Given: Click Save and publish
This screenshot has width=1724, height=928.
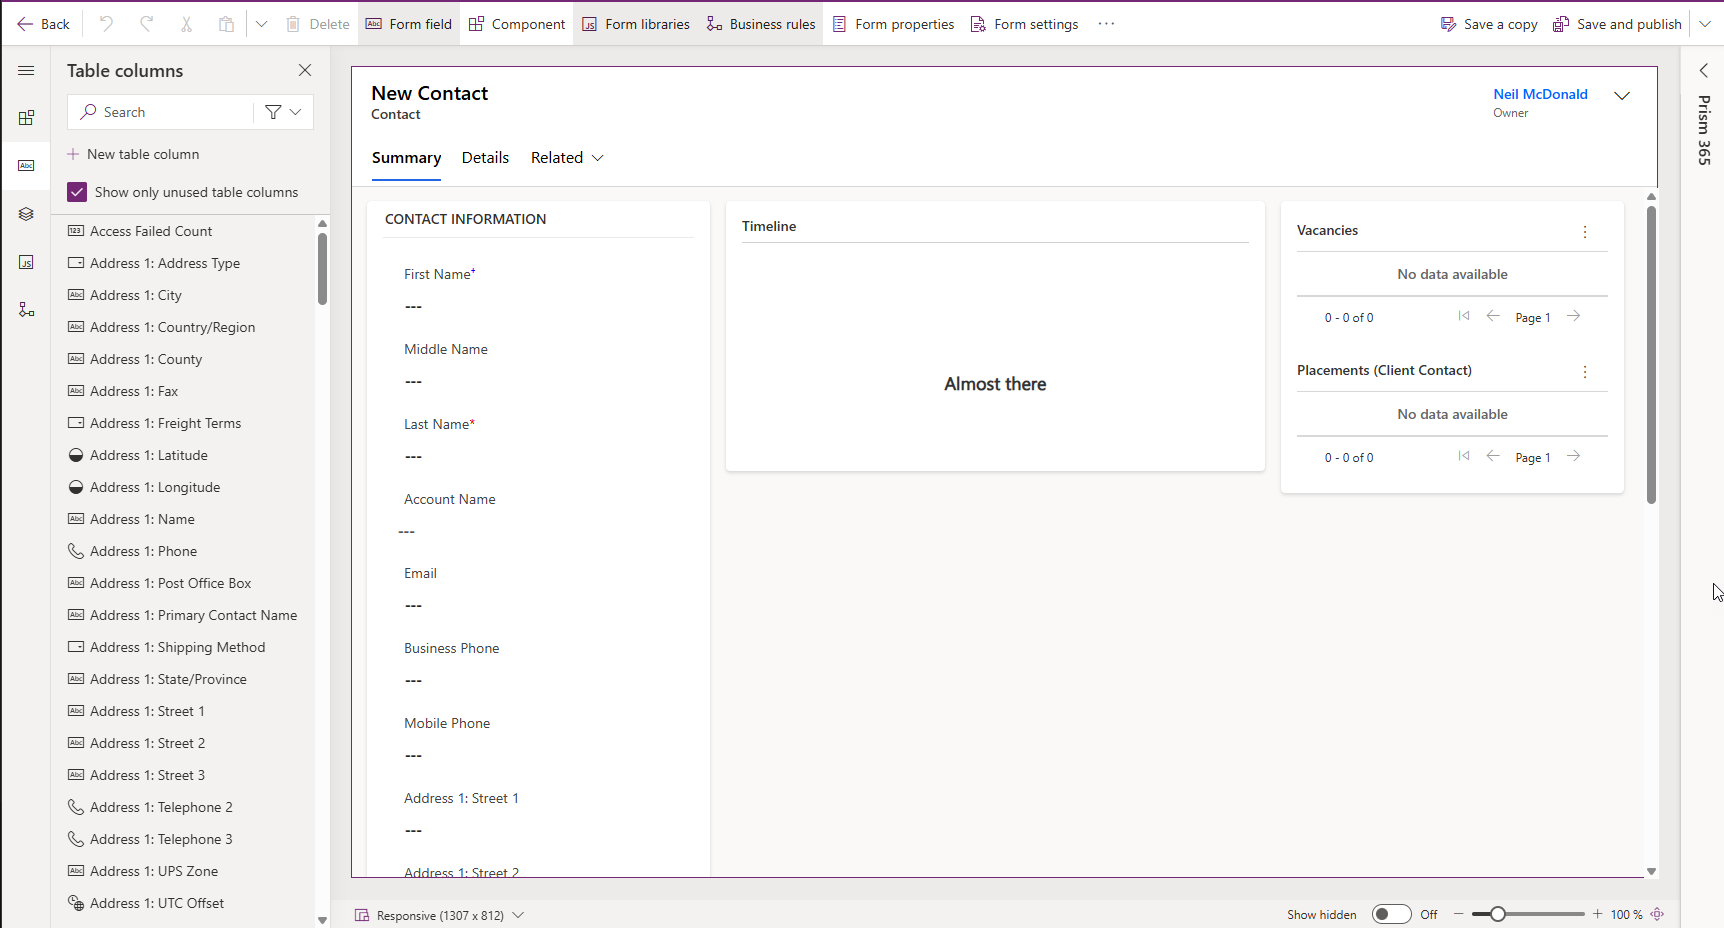Looking at the screenshot, I should click(1617, 24).
